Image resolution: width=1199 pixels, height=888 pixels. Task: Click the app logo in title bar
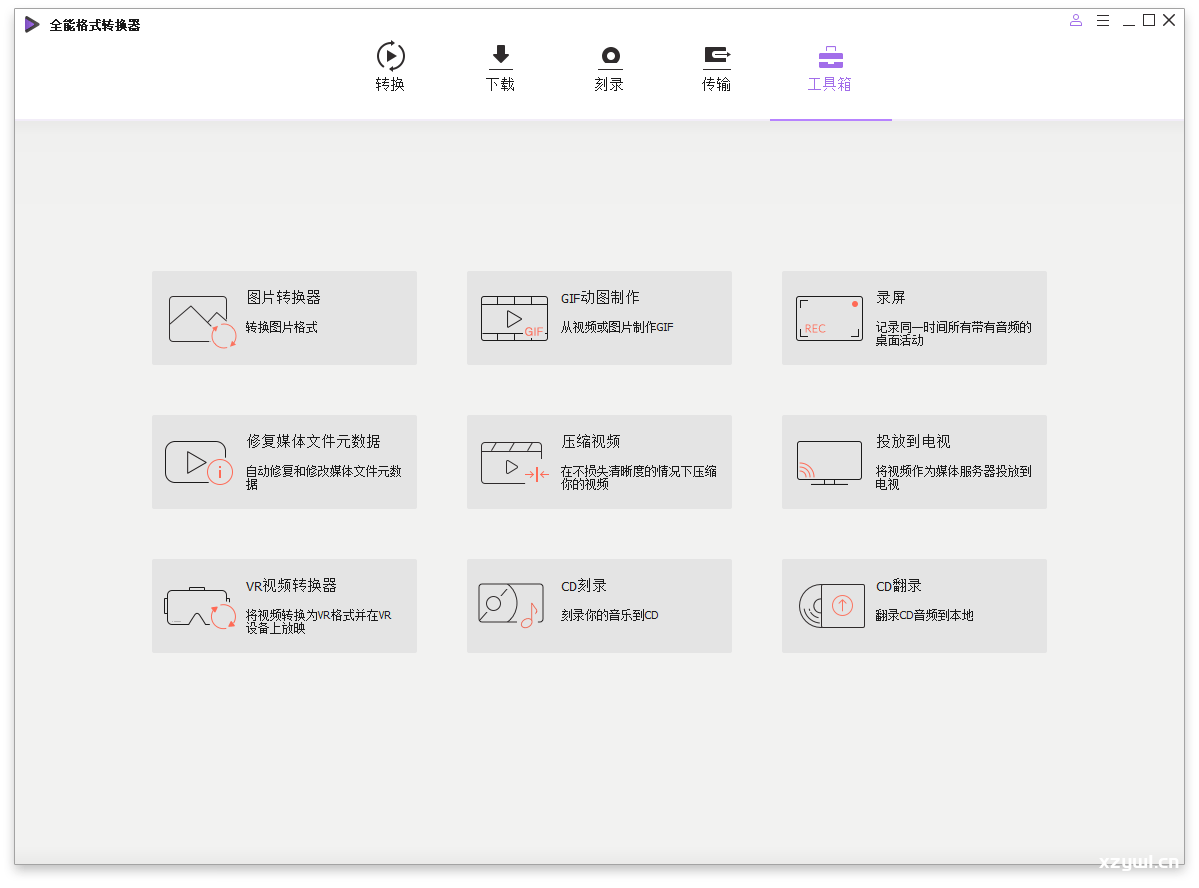tap(33, 24)
